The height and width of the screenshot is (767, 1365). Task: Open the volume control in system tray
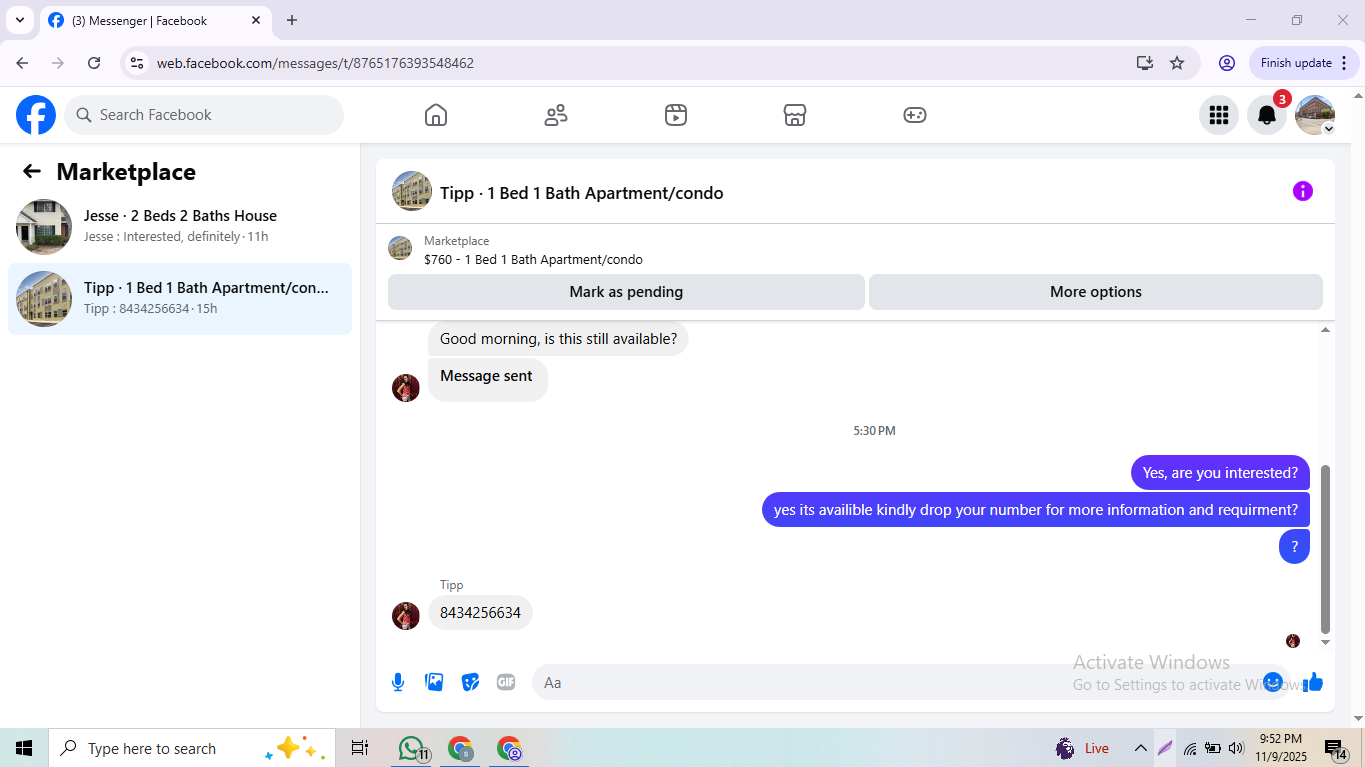1236,748
